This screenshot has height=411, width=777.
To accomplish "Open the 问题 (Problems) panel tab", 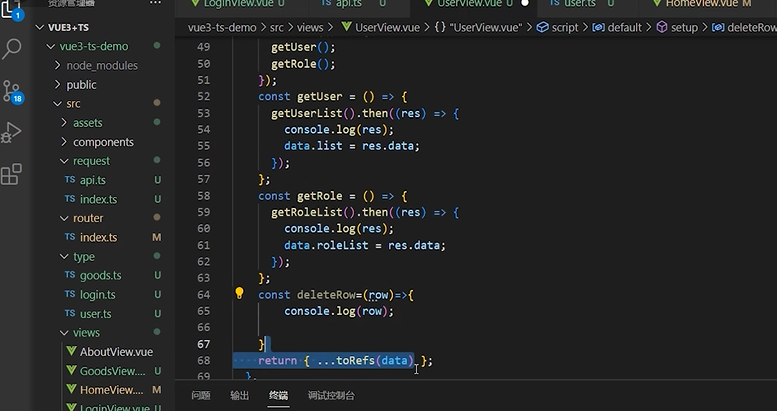I will click(x=201, y=396).
